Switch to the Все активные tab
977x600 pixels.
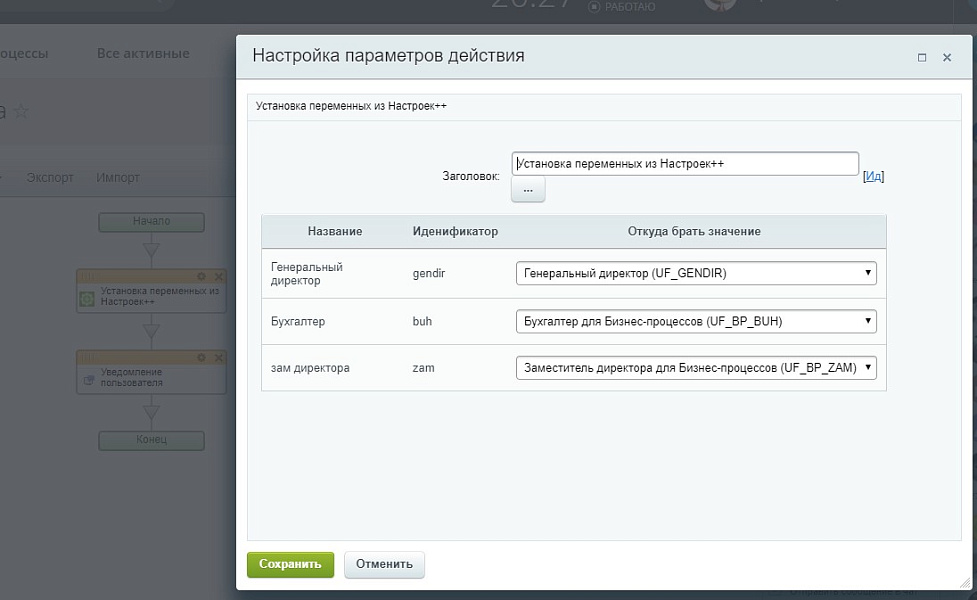pyautogui.click(x=146, y=53)
